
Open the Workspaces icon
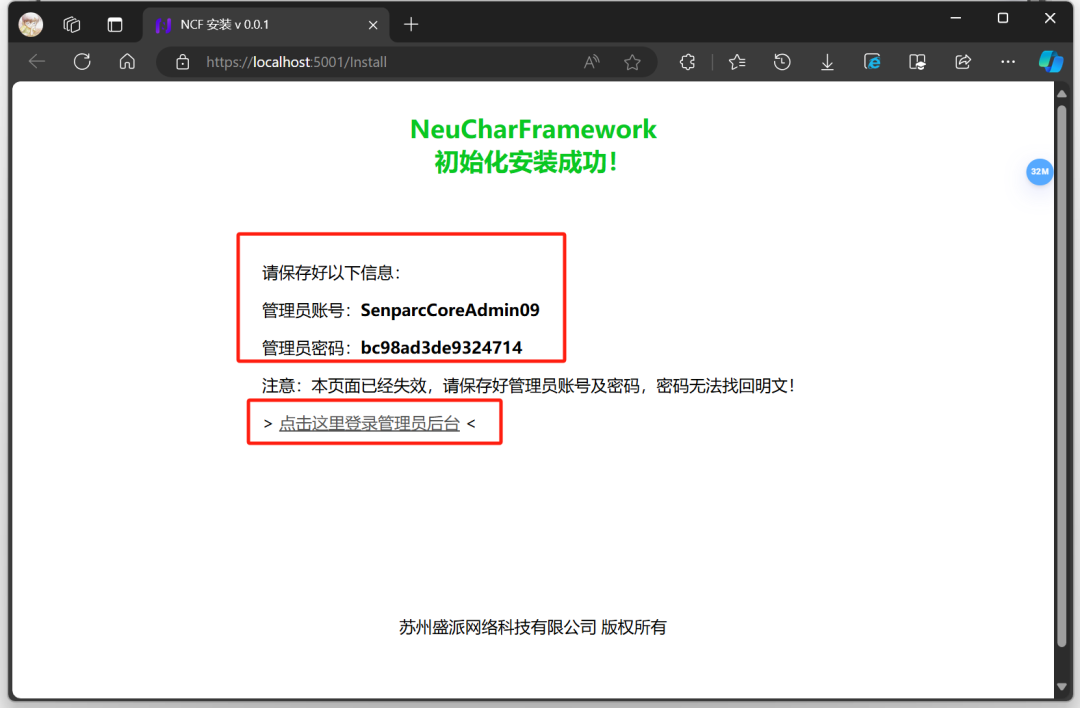(x=72, y=25)
